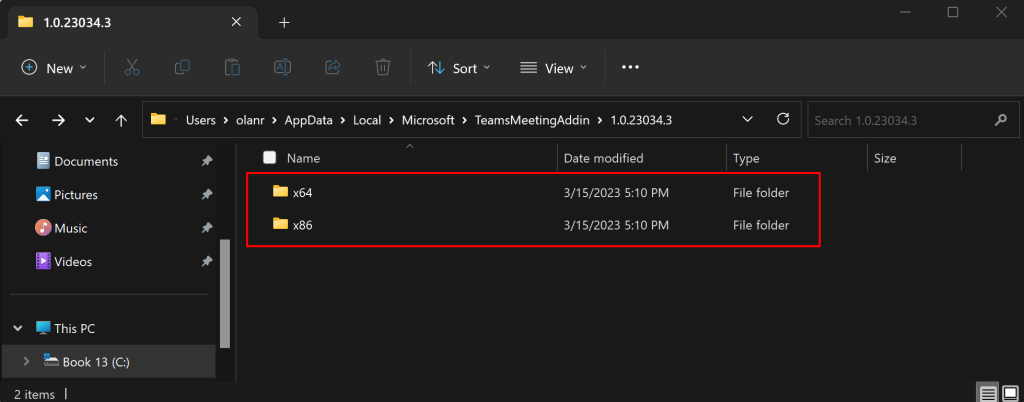Click the Rename icon in toolbar
Screen dimensions: 1024x402
[x=282, y=68]
